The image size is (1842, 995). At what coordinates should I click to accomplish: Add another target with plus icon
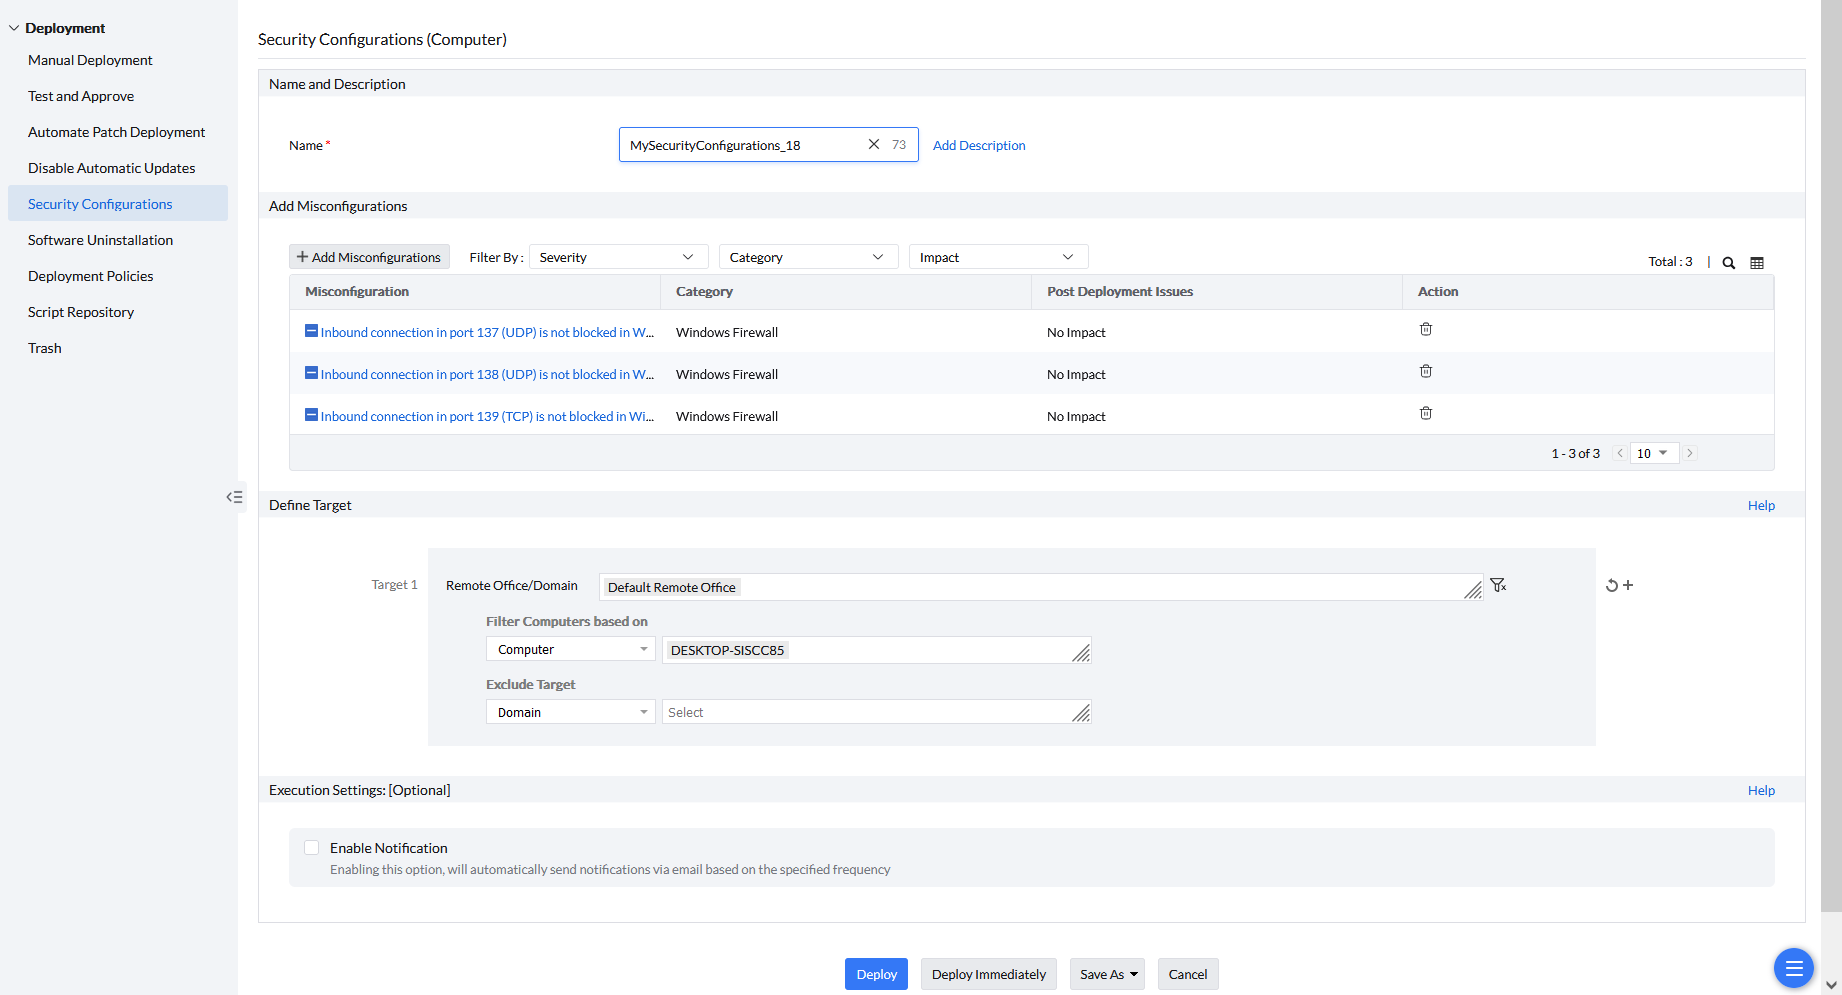tap(1628, 585)
